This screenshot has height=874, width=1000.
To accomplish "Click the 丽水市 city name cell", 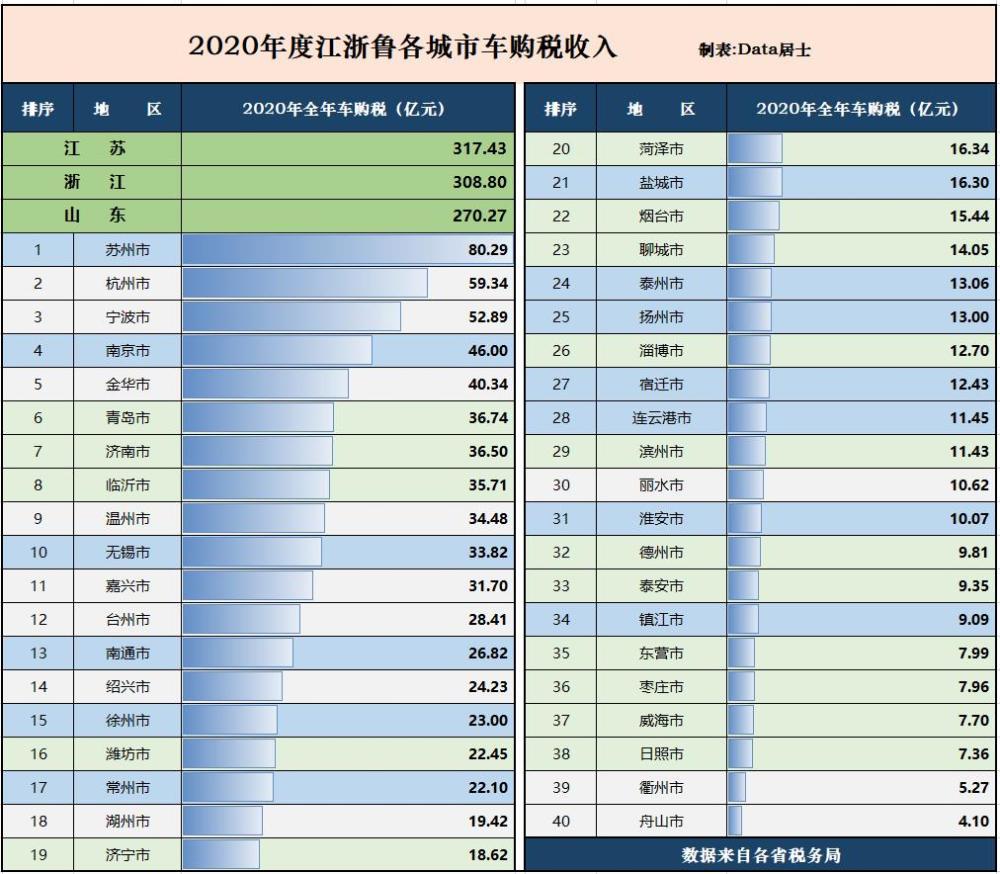I will (661, 485).
